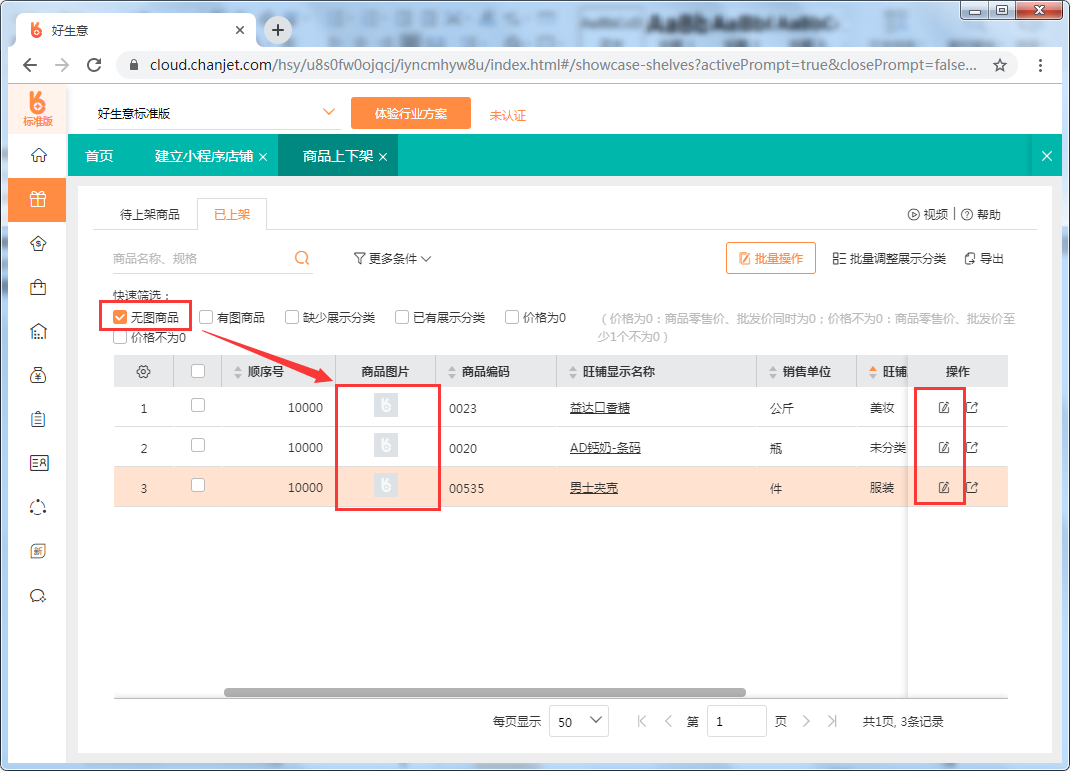Open the 益达口香糖 product link
Viewport: 1070px width, 771px height.
(599, 408)
